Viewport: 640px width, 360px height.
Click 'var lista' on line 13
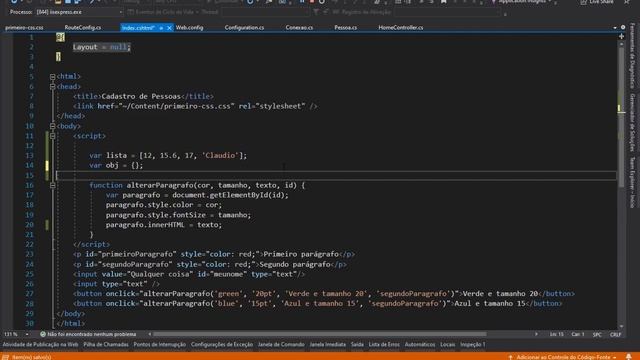click(108, 156)
